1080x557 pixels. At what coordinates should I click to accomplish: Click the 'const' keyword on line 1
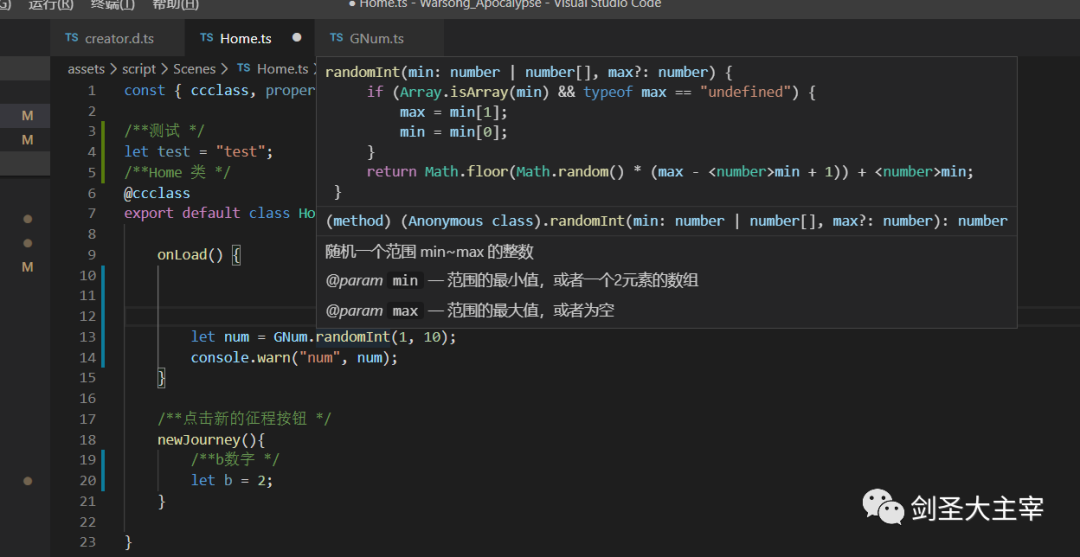(x=145, y=91)
